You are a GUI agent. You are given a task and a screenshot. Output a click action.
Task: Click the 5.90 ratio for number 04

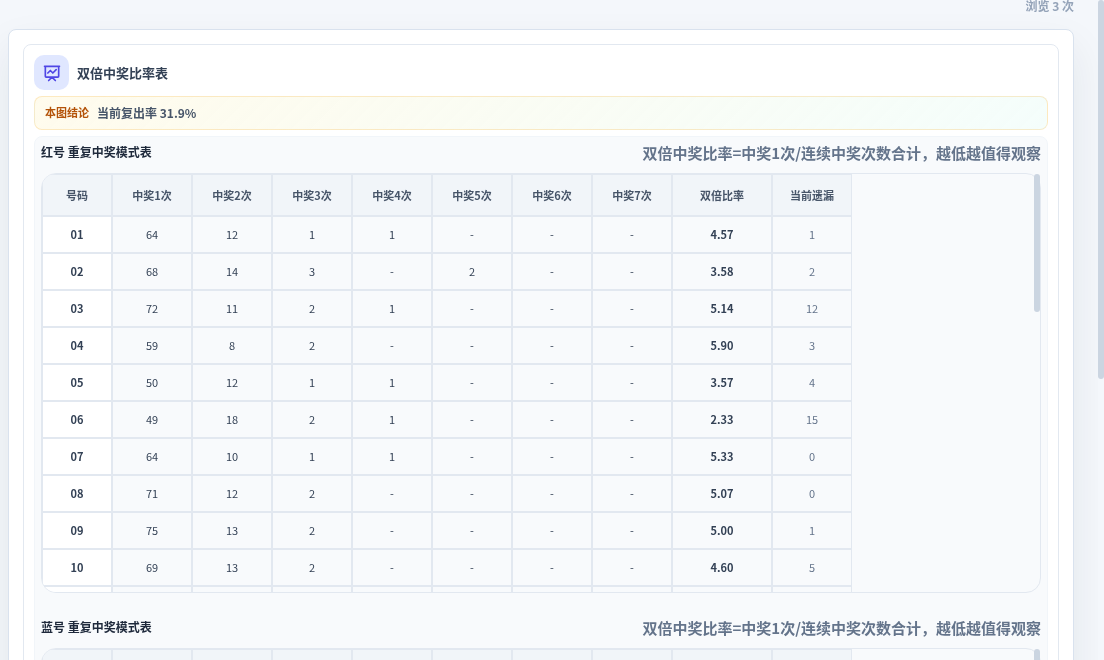(722, 346)
